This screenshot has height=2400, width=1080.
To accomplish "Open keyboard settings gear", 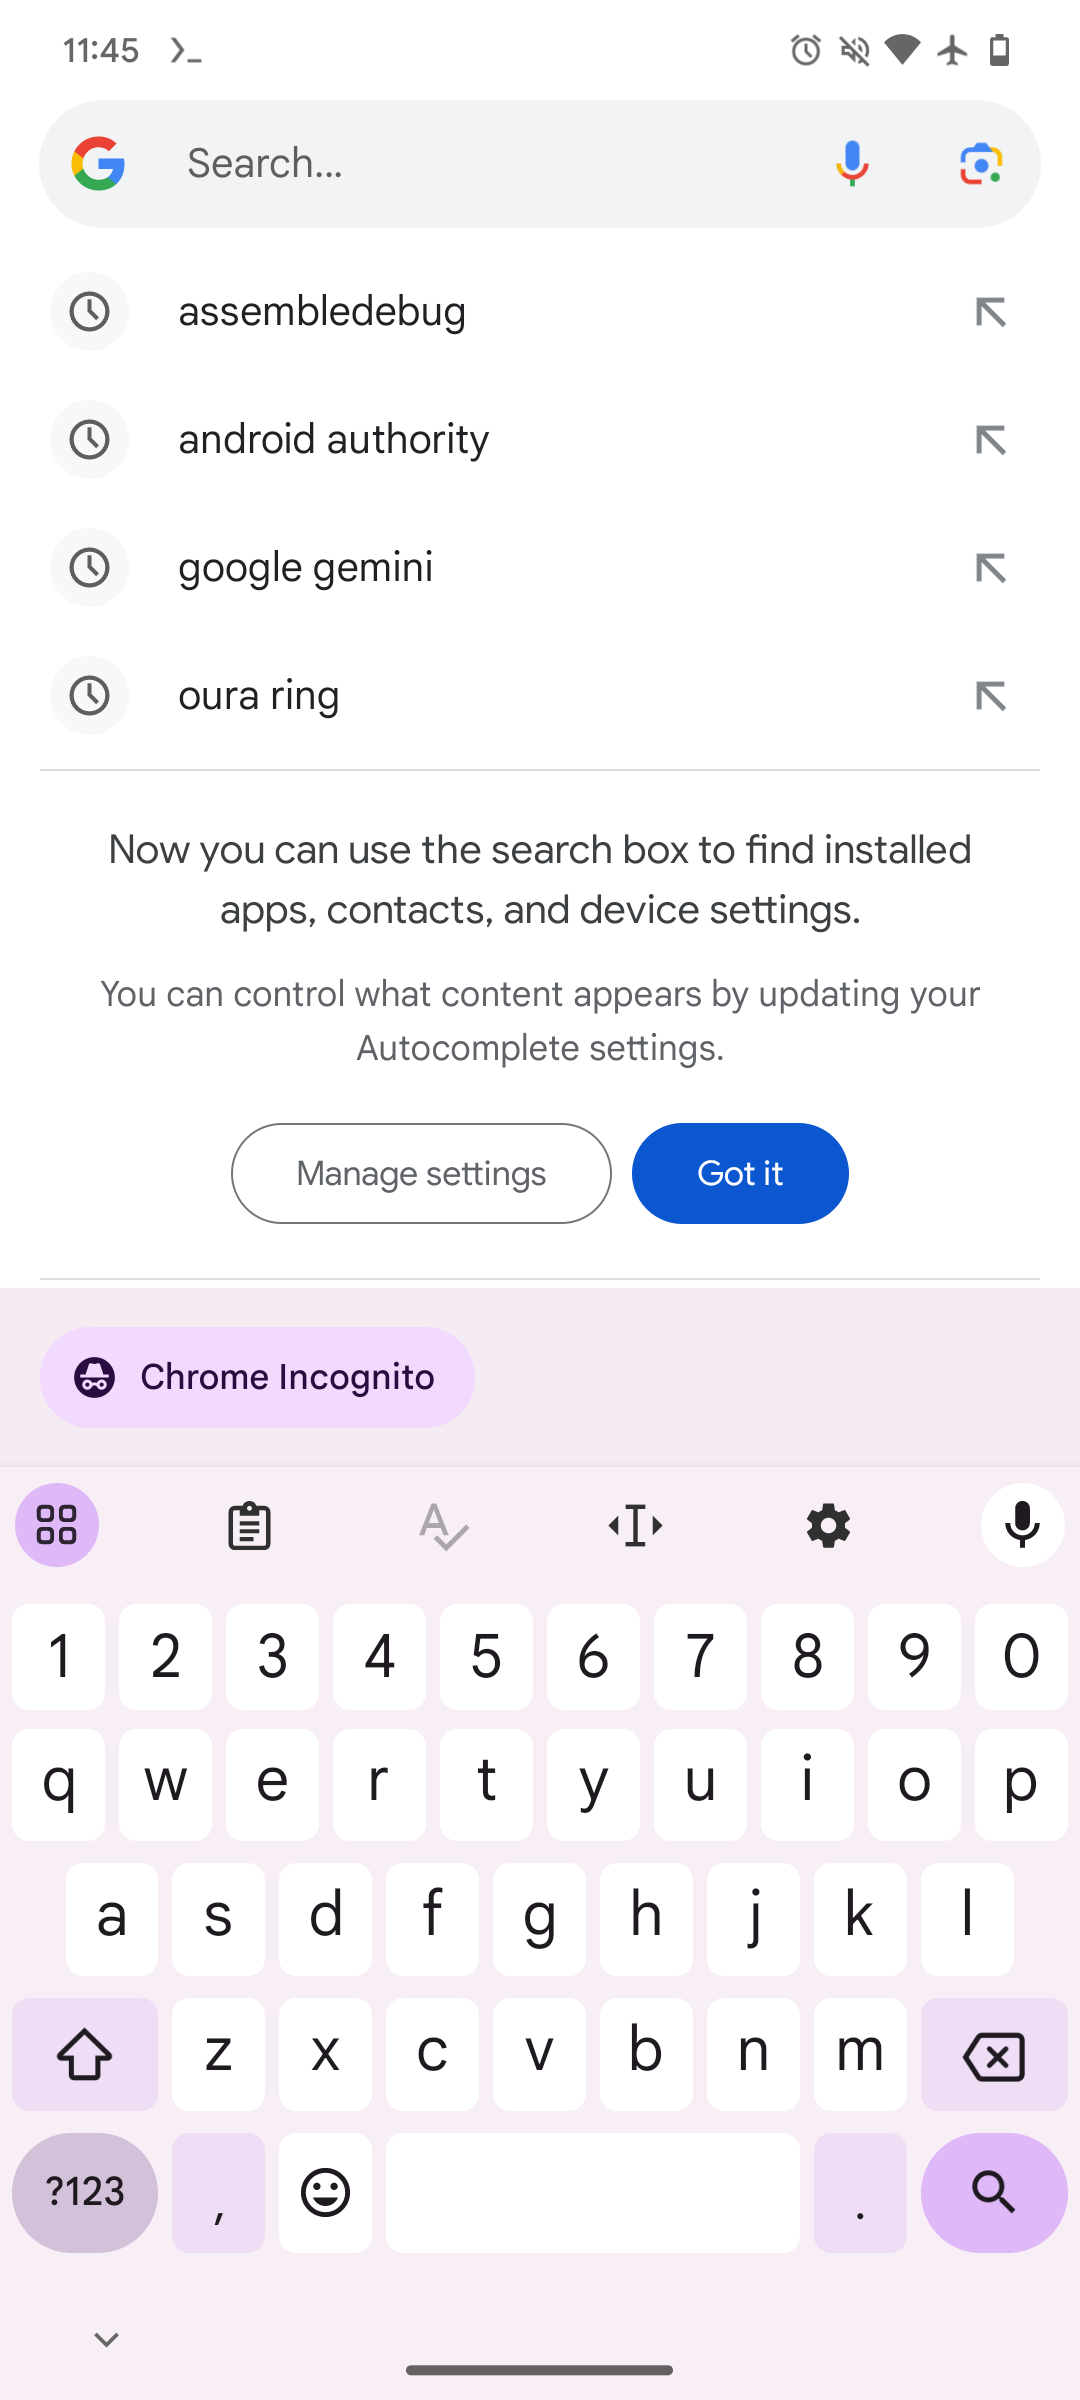I will (828, 1526).
